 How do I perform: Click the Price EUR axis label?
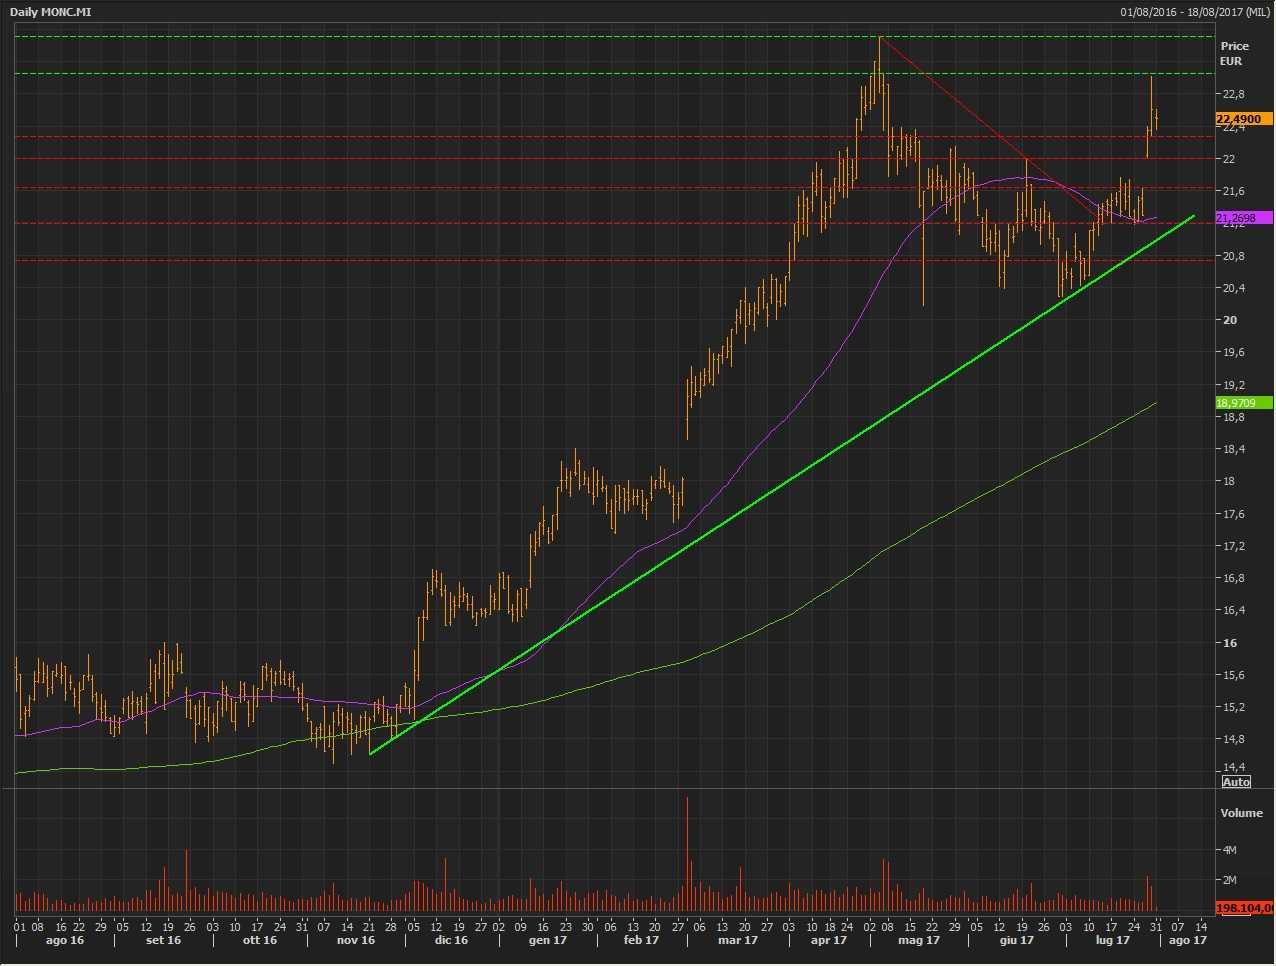1234,53
